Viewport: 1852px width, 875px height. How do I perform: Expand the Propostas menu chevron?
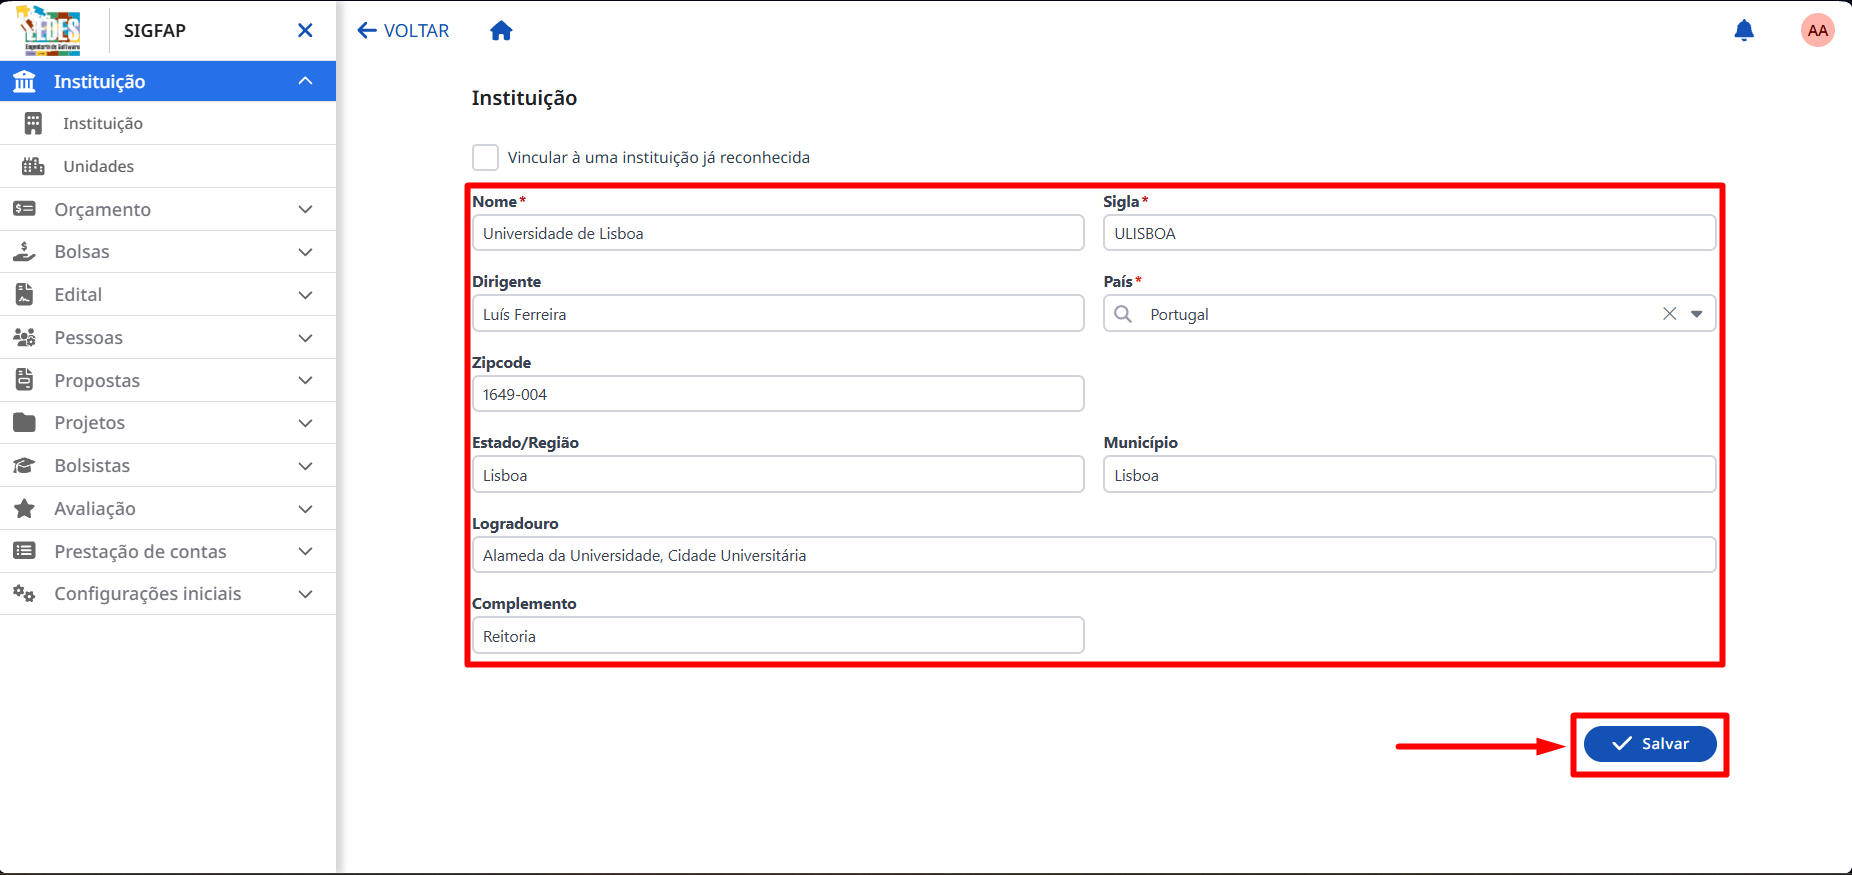point(306,380)
